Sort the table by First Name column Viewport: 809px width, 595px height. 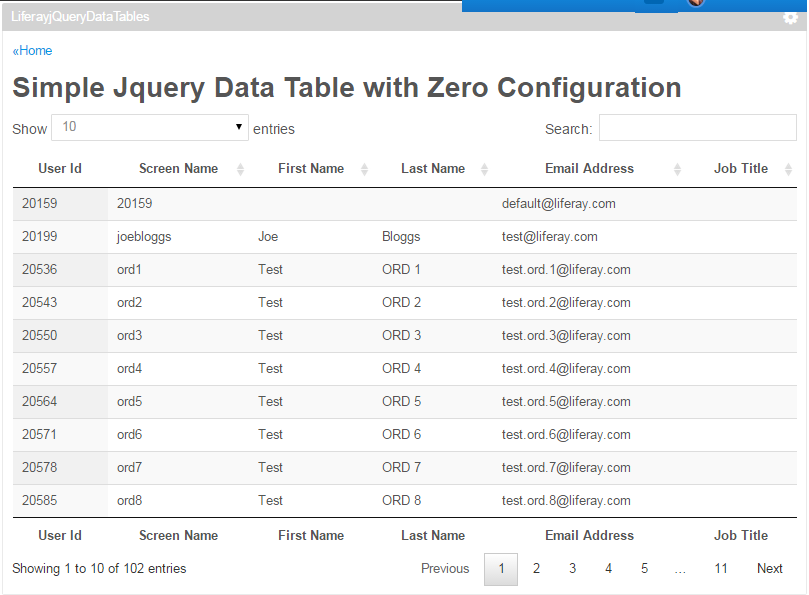click(x=311, y=168)
